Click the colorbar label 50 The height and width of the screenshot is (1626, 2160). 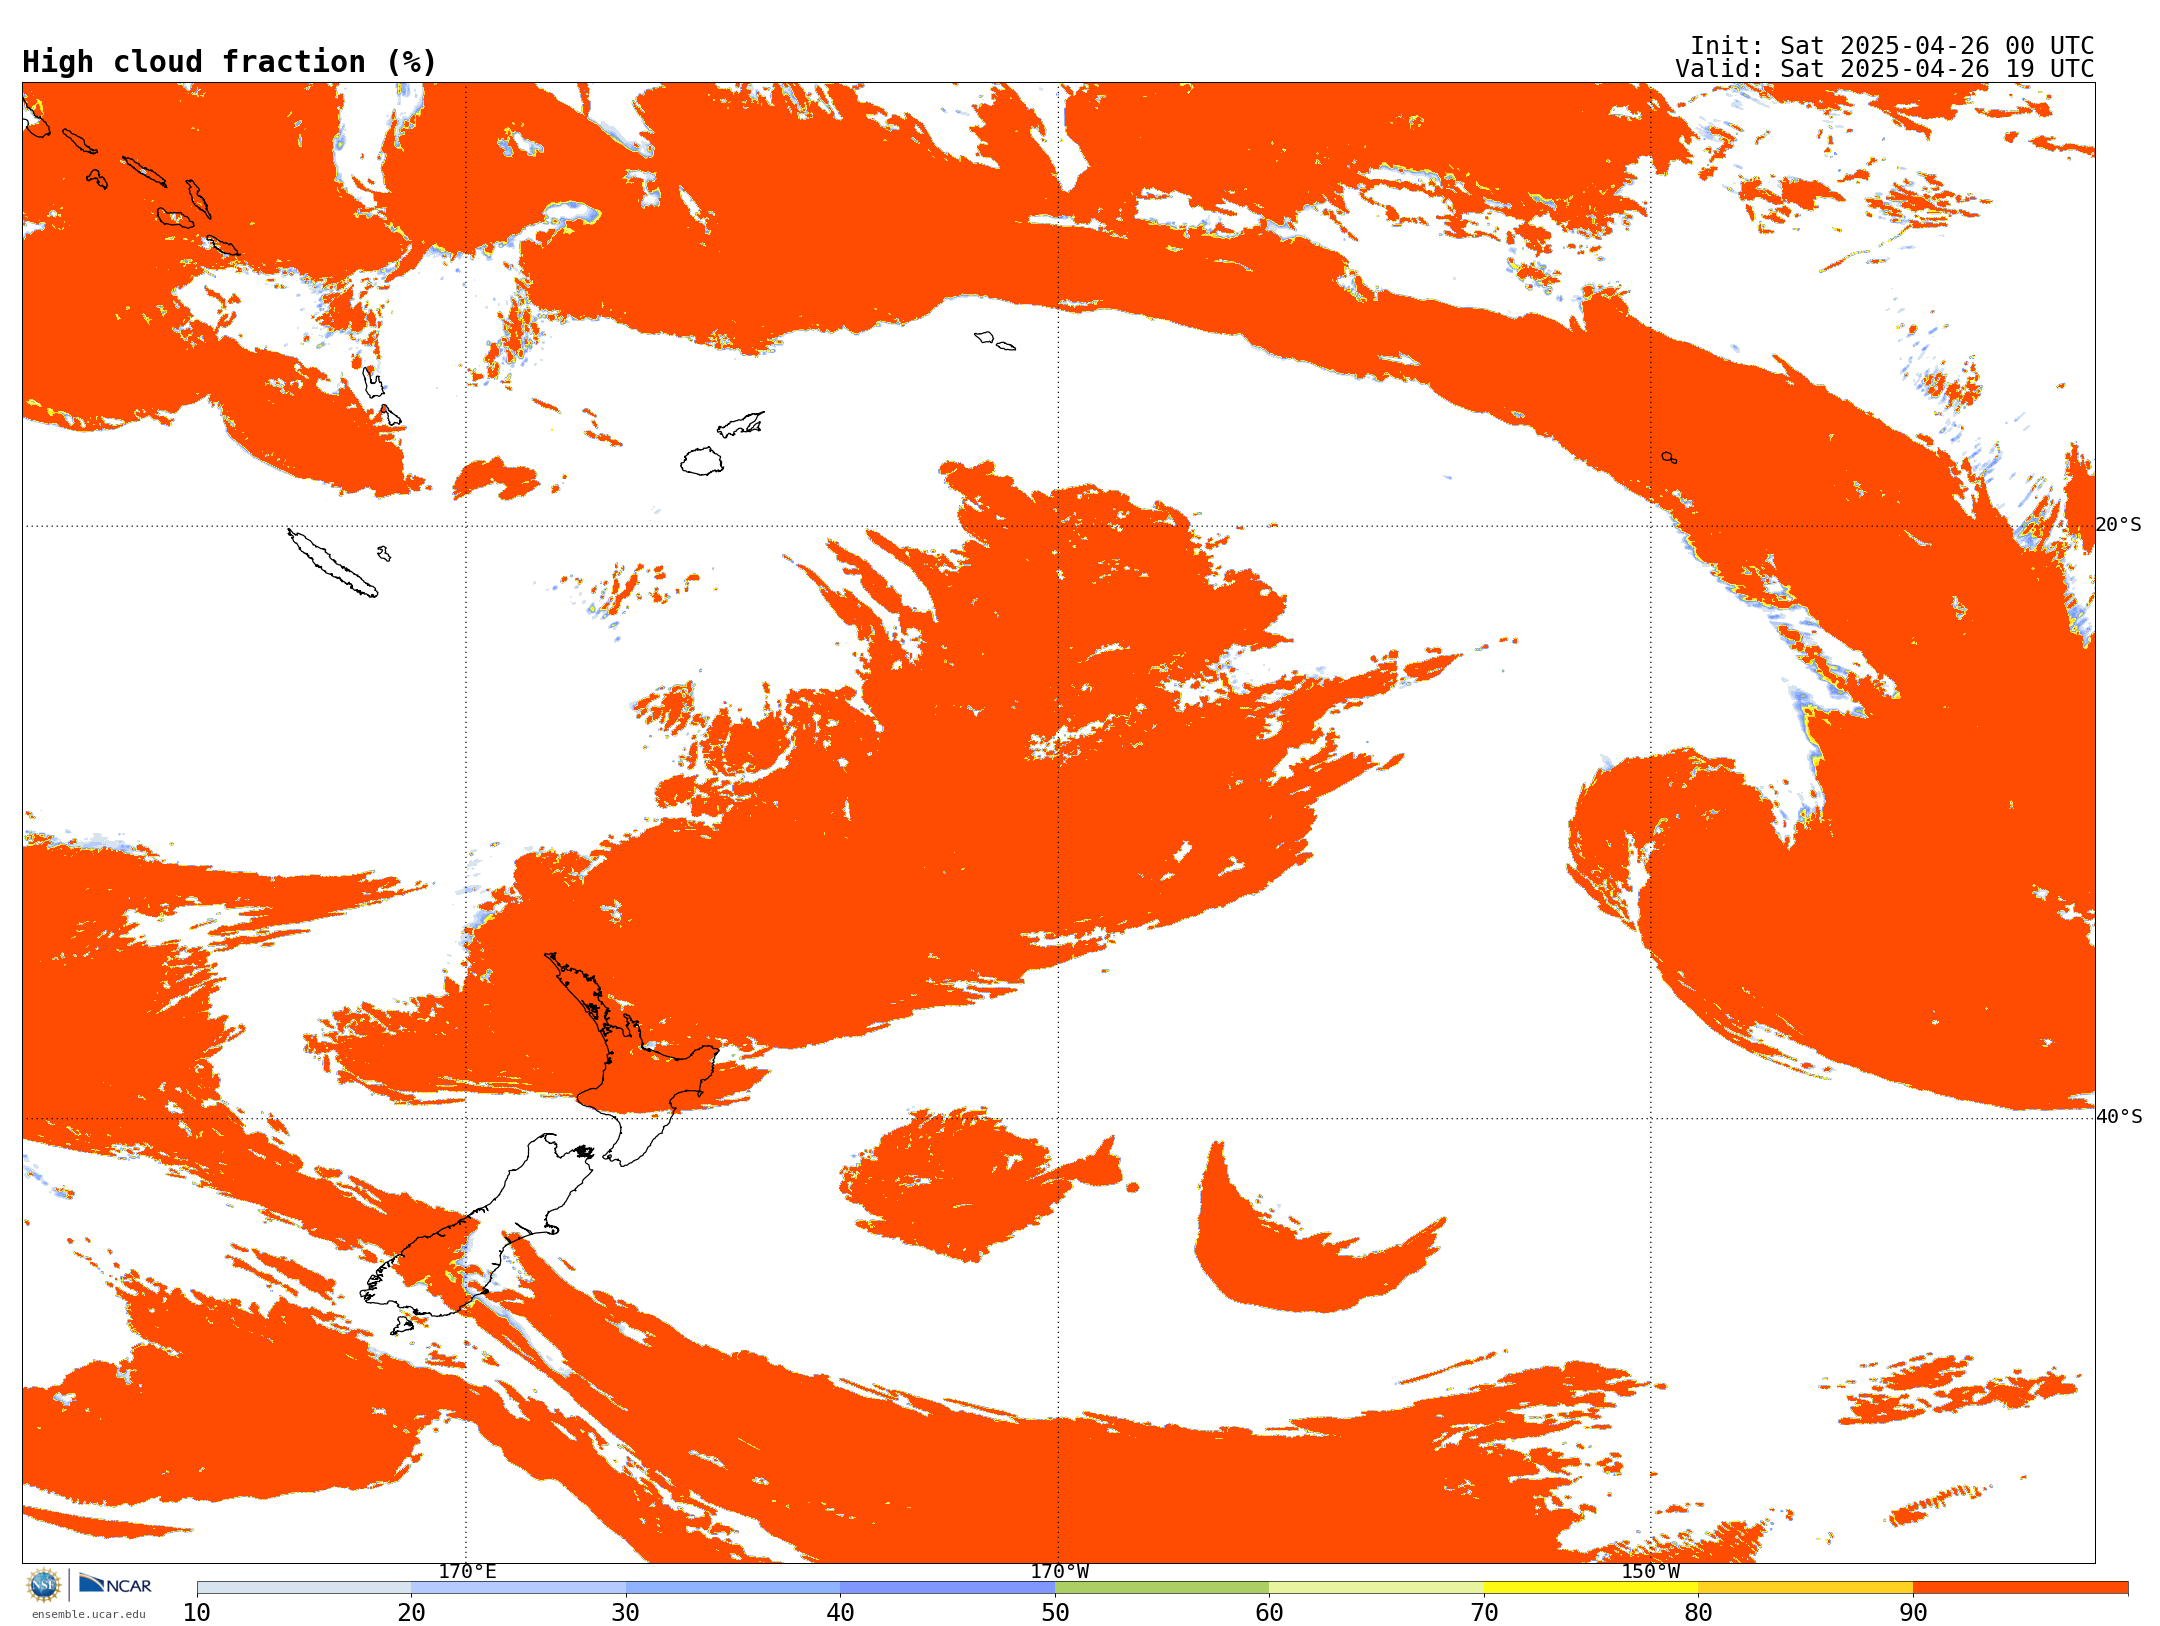coord(1055,1613)
